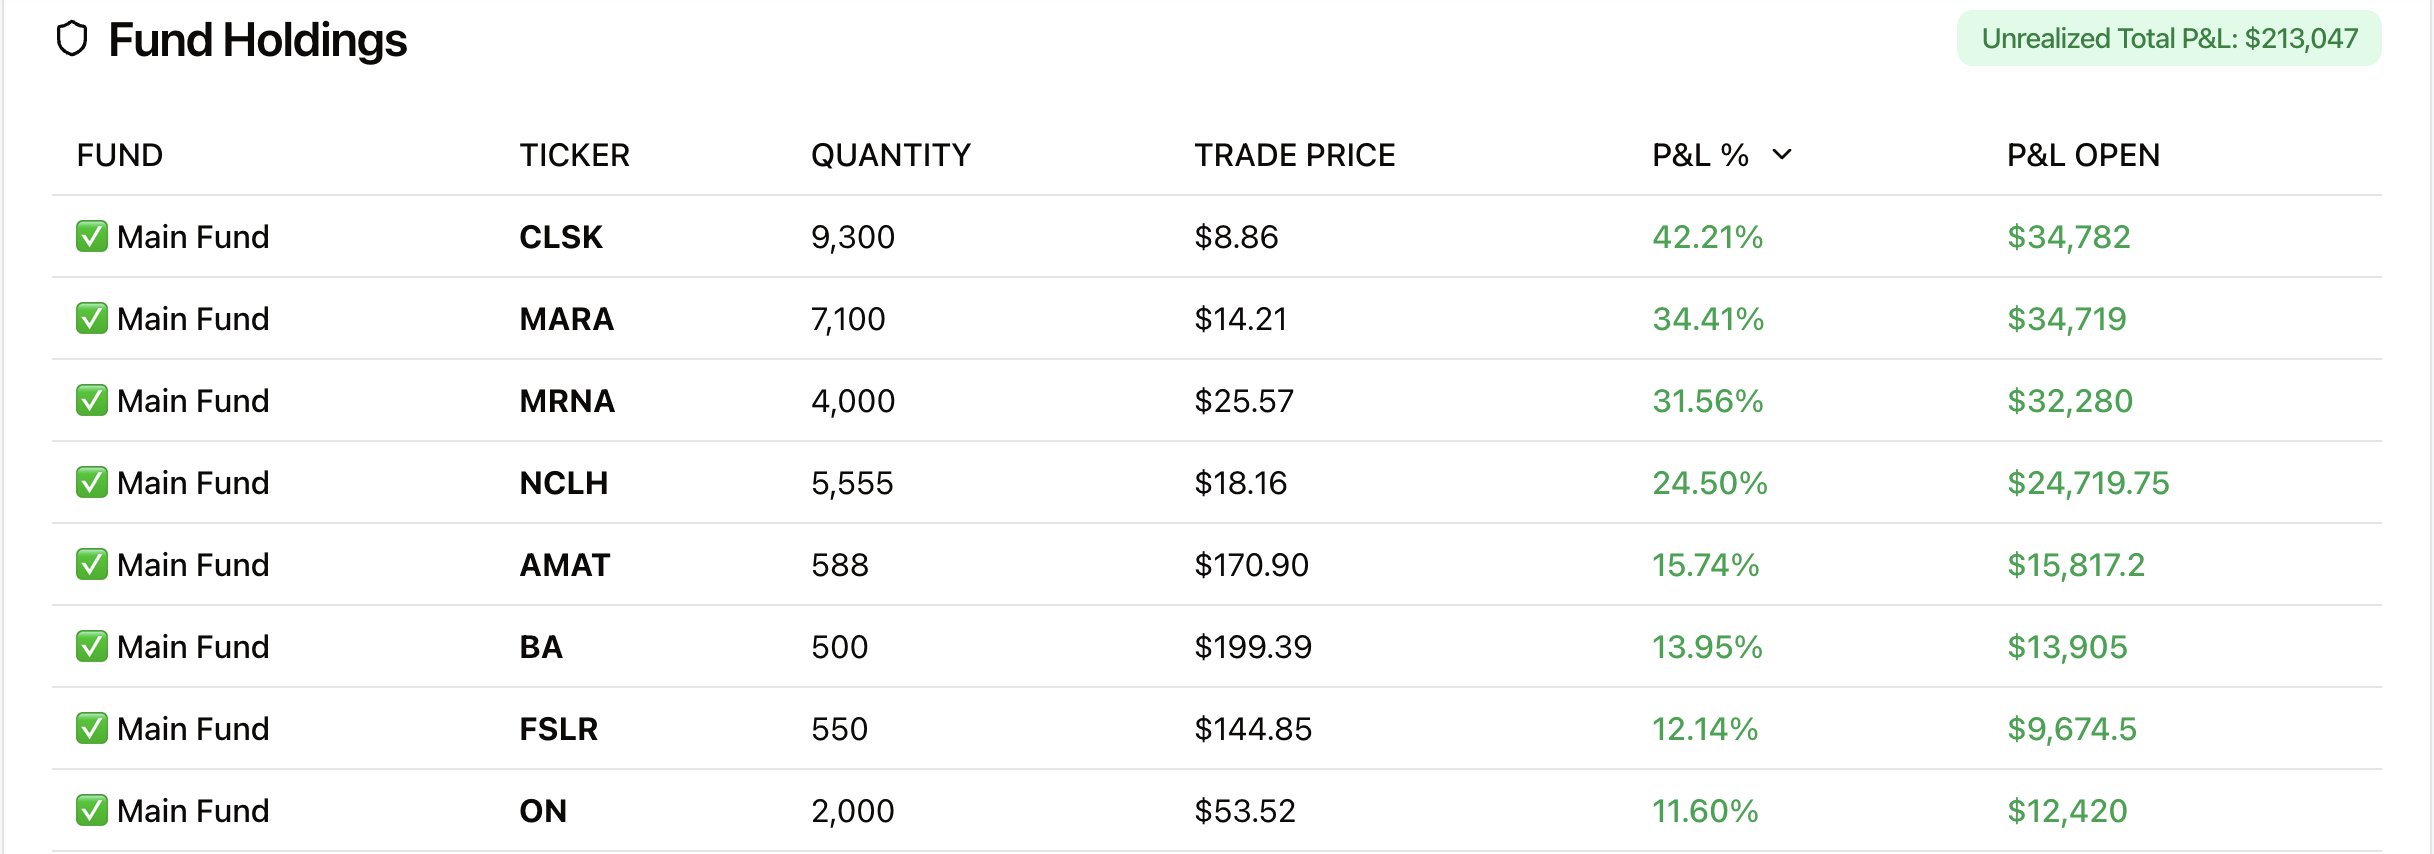Screen dimensions: 2434x854
Task: Click the green check icon on the NCLH row
Action: 92,483
